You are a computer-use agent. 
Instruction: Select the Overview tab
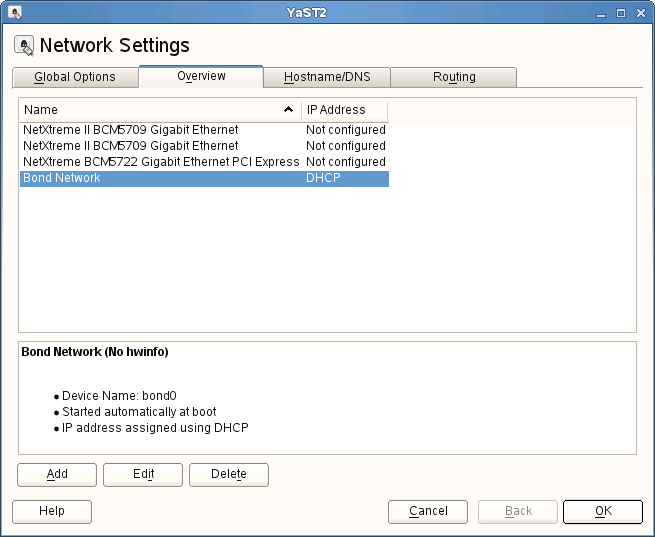[x=201, y=76]
